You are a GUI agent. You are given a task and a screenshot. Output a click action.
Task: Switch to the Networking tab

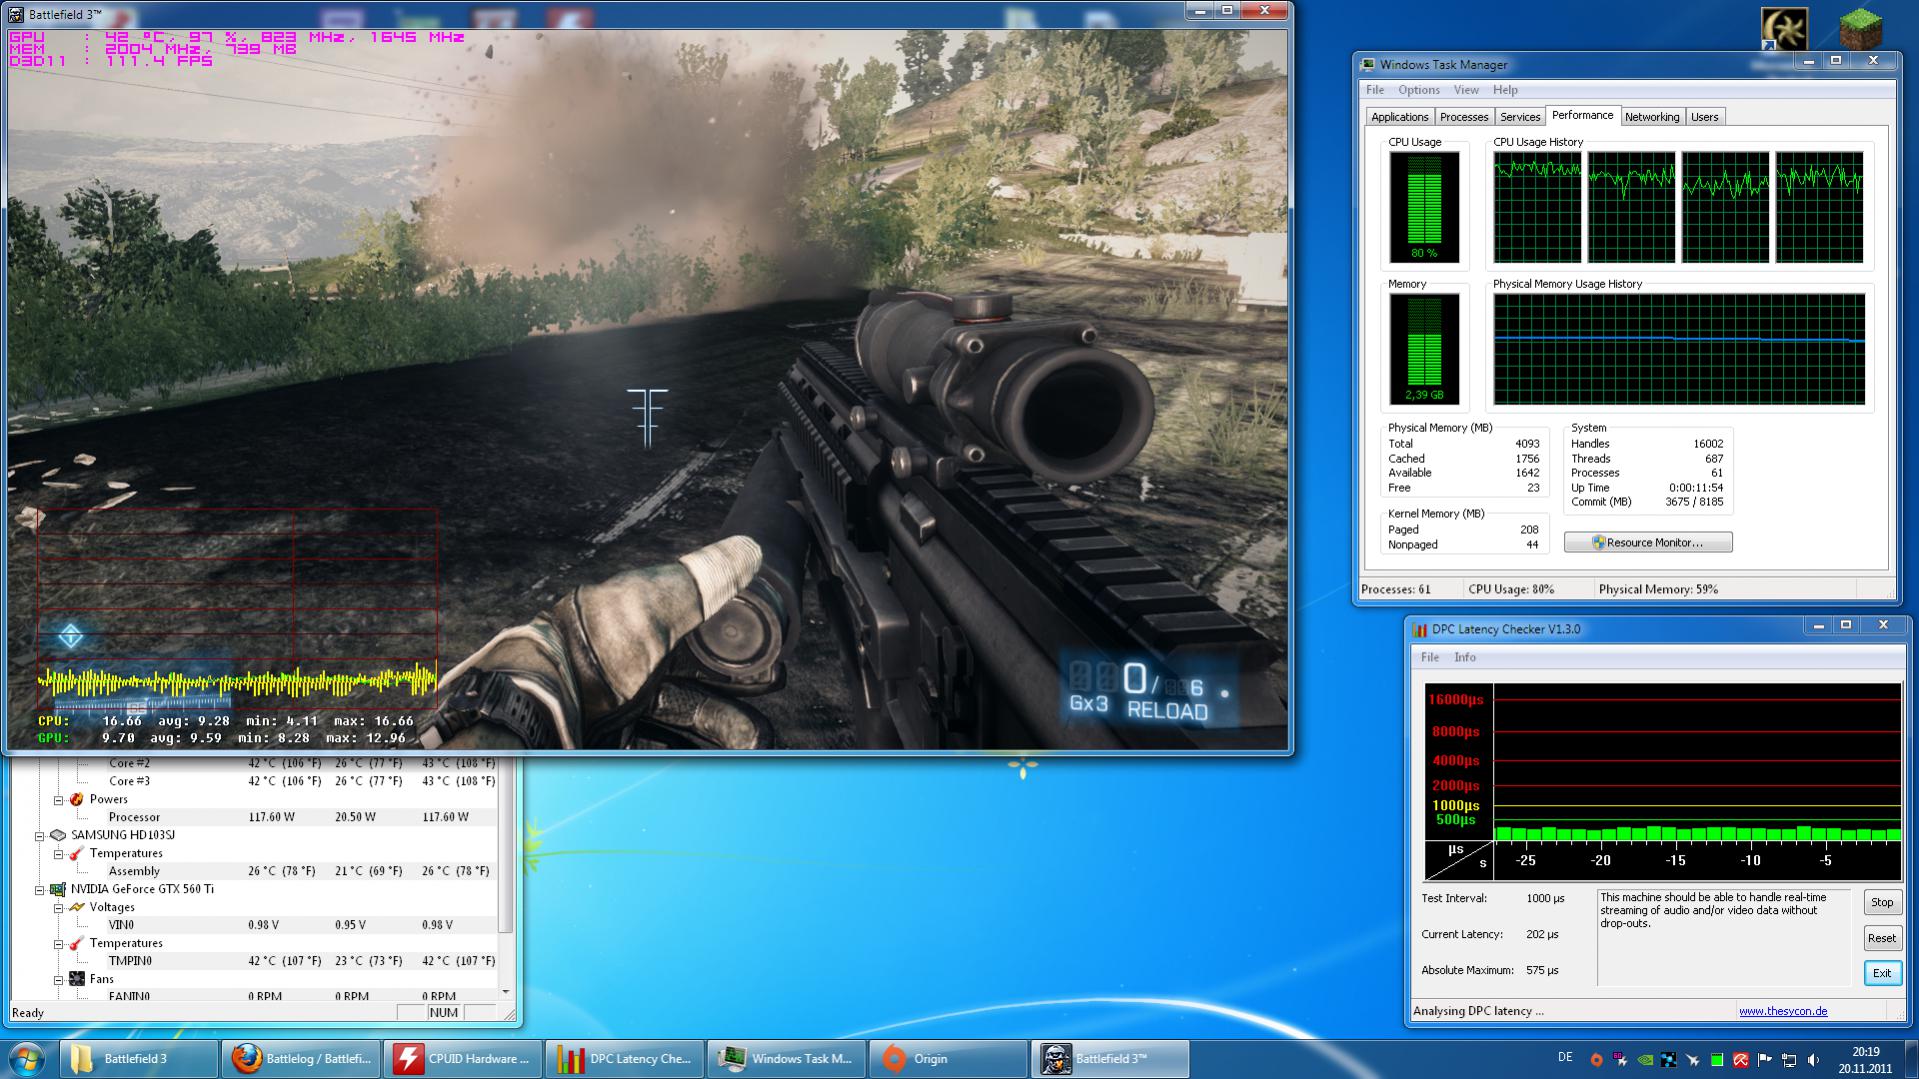point(1652,117)
